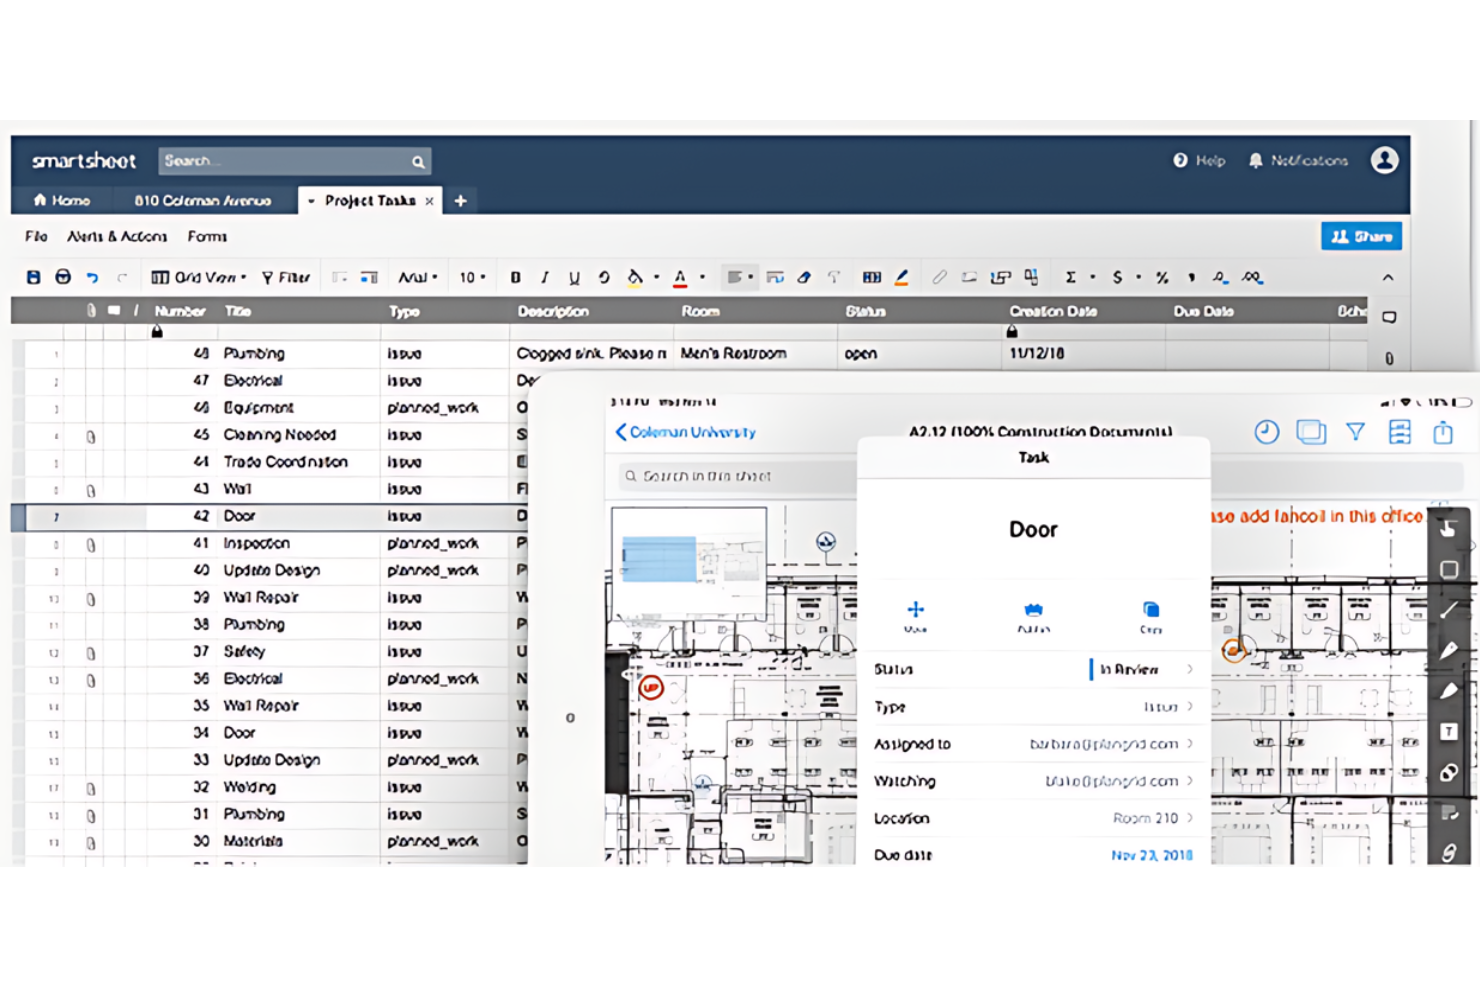Open fill color dropdown arrow
The height and width of the screenshot is (987, 1480).
point(656,278)
